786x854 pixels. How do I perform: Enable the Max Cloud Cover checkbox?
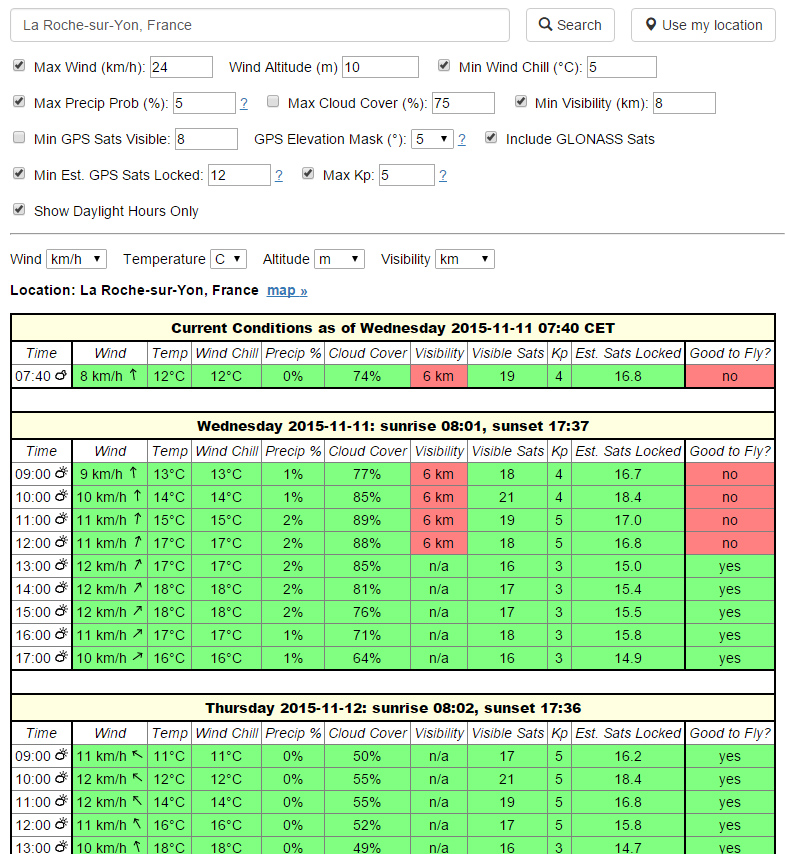pyautogui.click(x=273, y=102)
